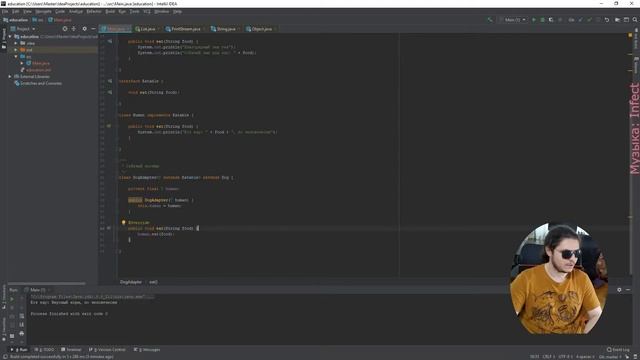The image size is (640, 360).
Task: Click the Search Everywhere magnifier icon
Action: [635, 20]
